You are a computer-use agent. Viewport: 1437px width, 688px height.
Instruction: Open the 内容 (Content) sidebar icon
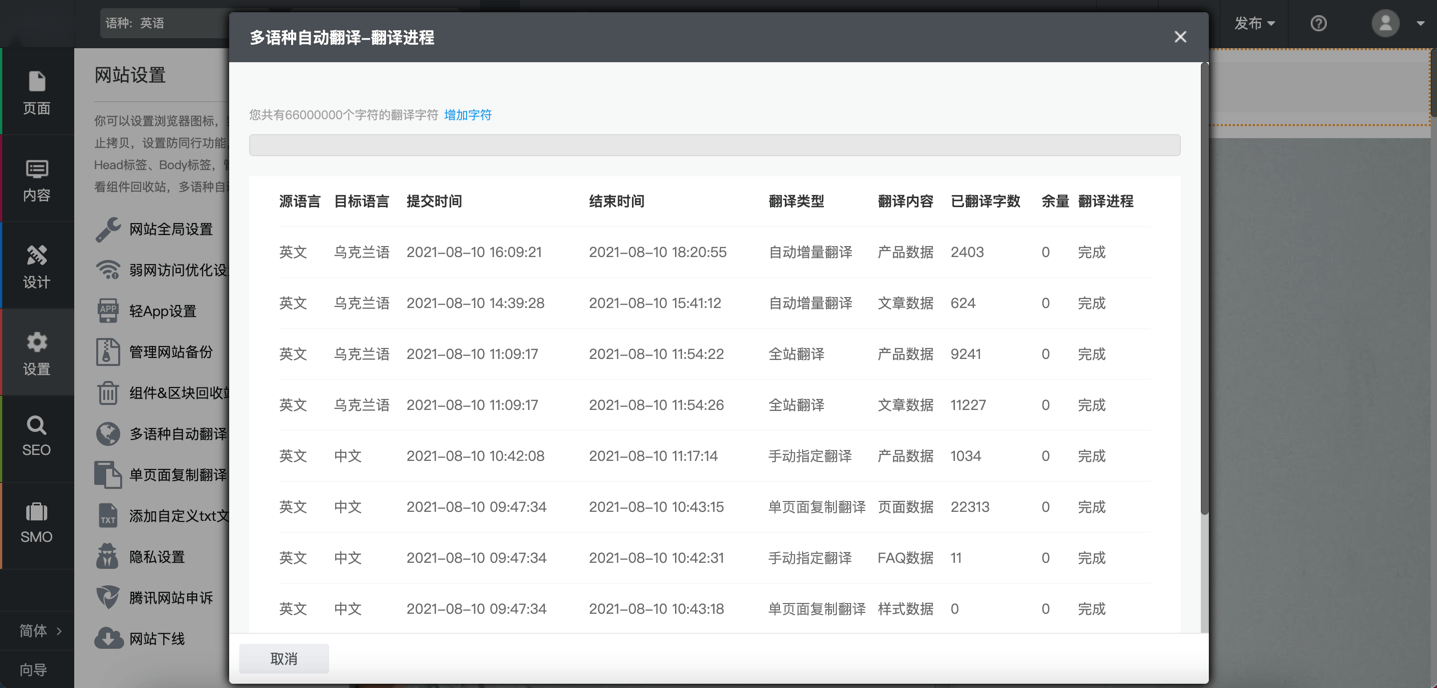pos(37,179)
